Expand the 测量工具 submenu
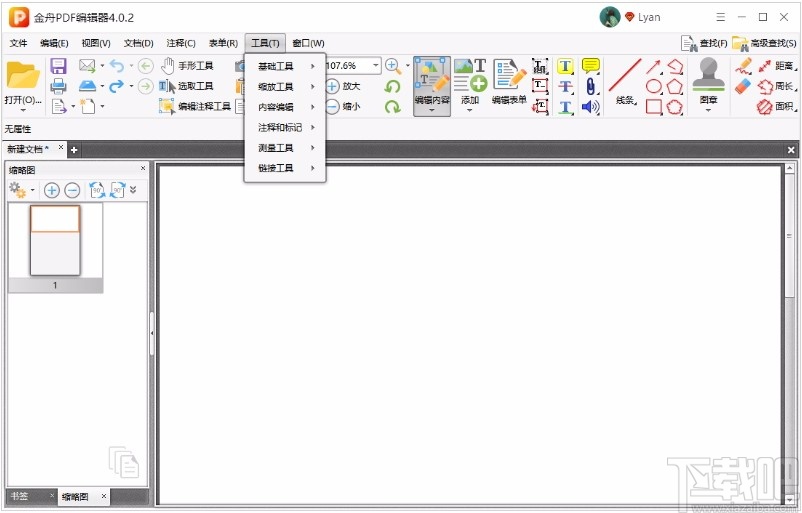The width and height of the screenshot is (802, 513). [285, 148]
